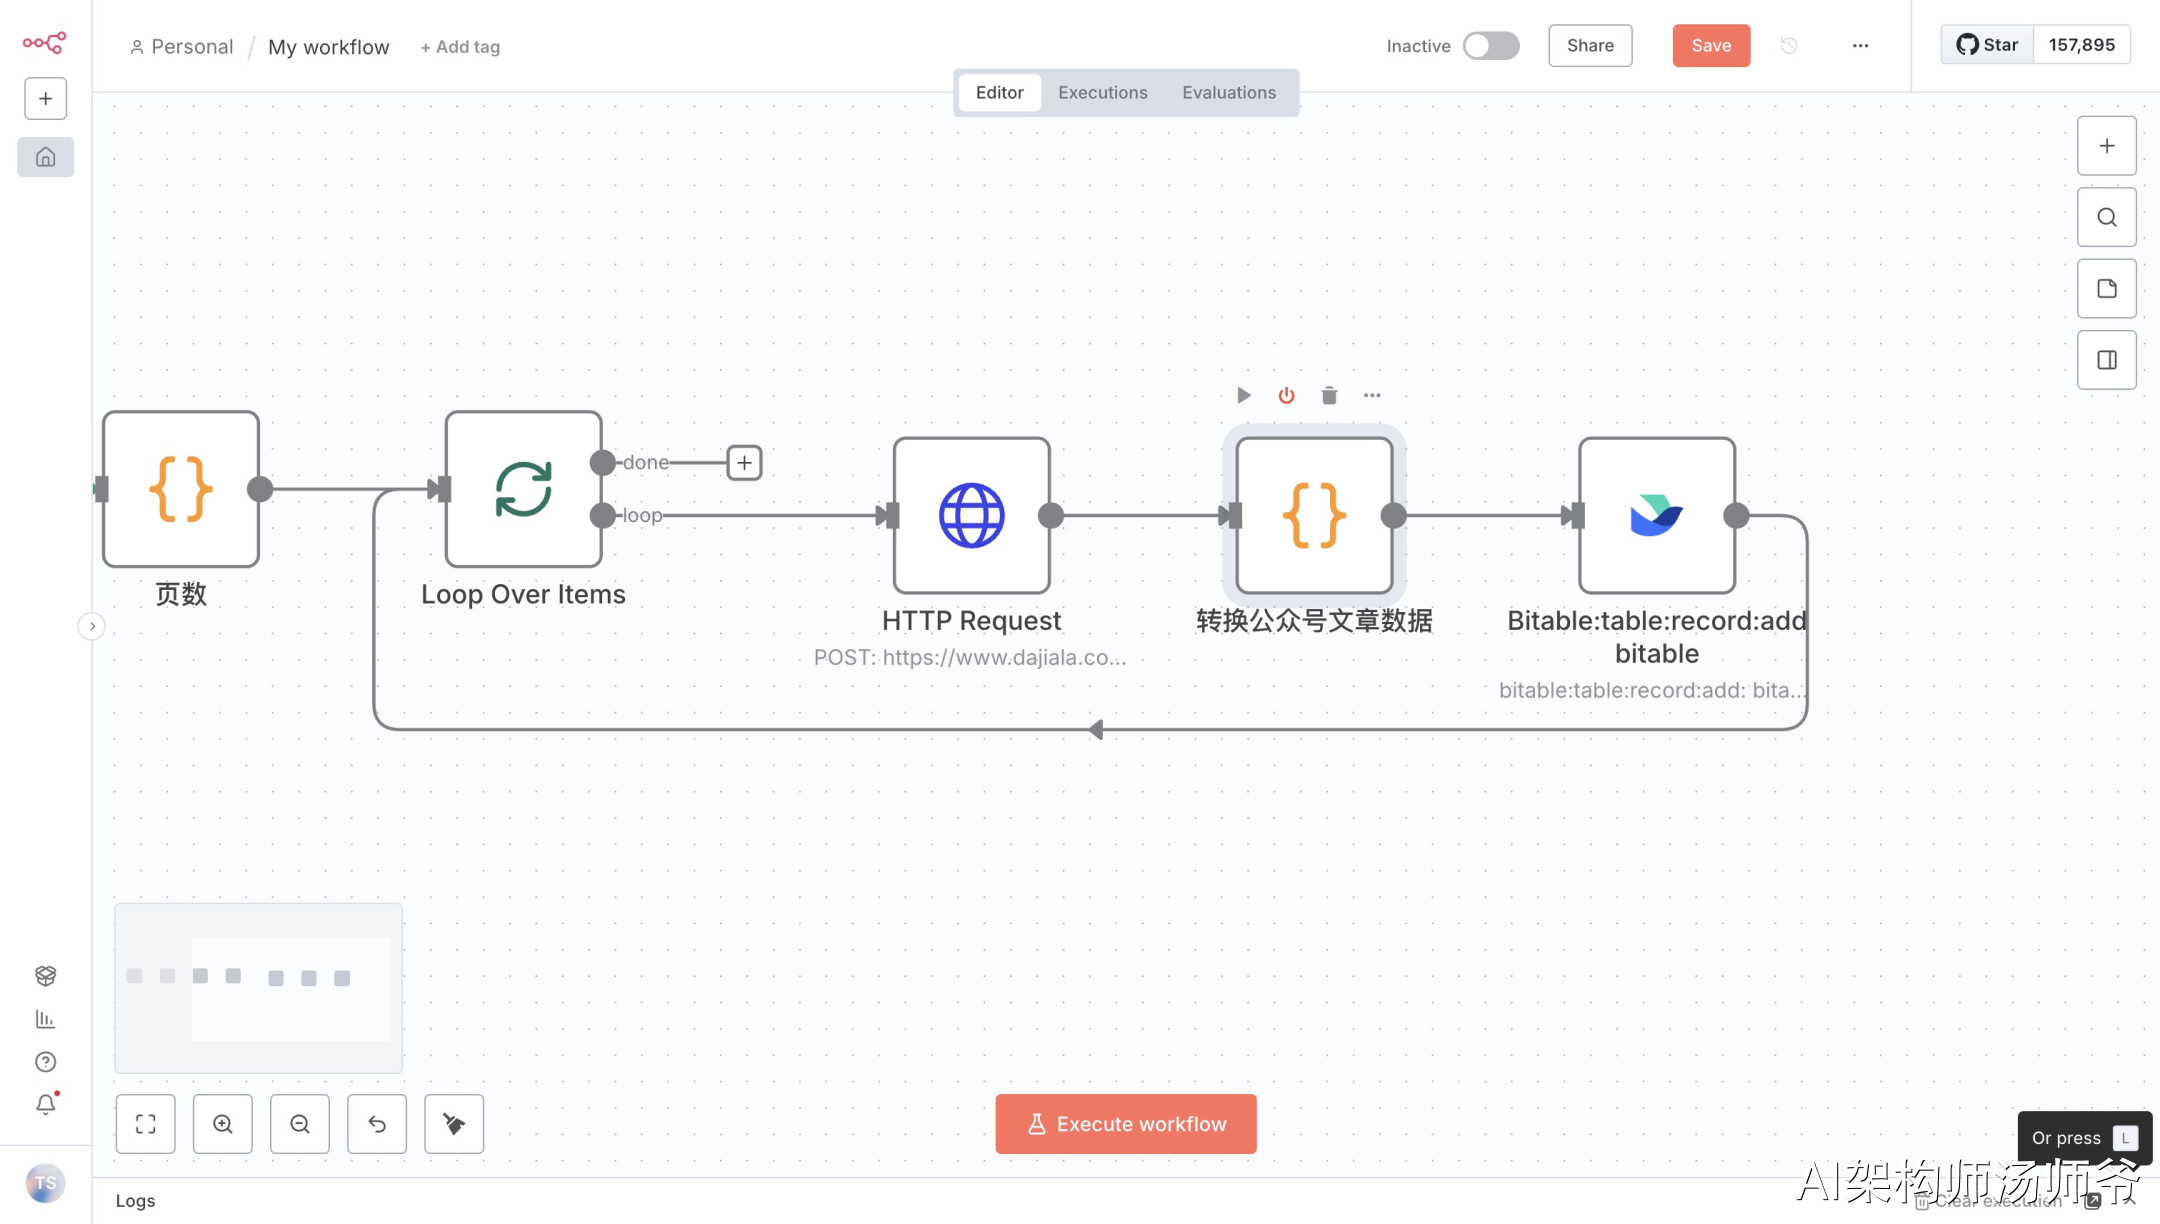
Task: Run the selected node with play icon
Action: point(1243,395)
